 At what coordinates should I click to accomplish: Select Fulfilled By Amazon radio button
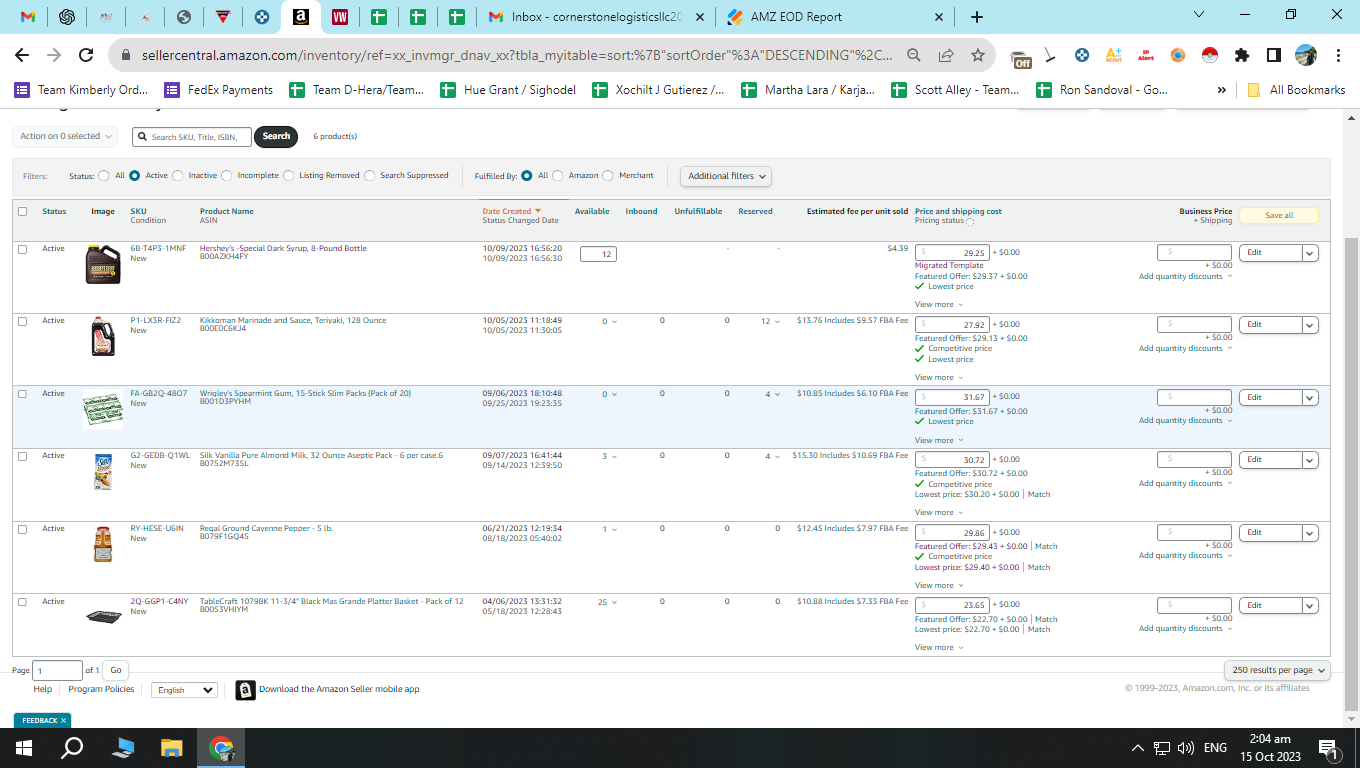558,176
